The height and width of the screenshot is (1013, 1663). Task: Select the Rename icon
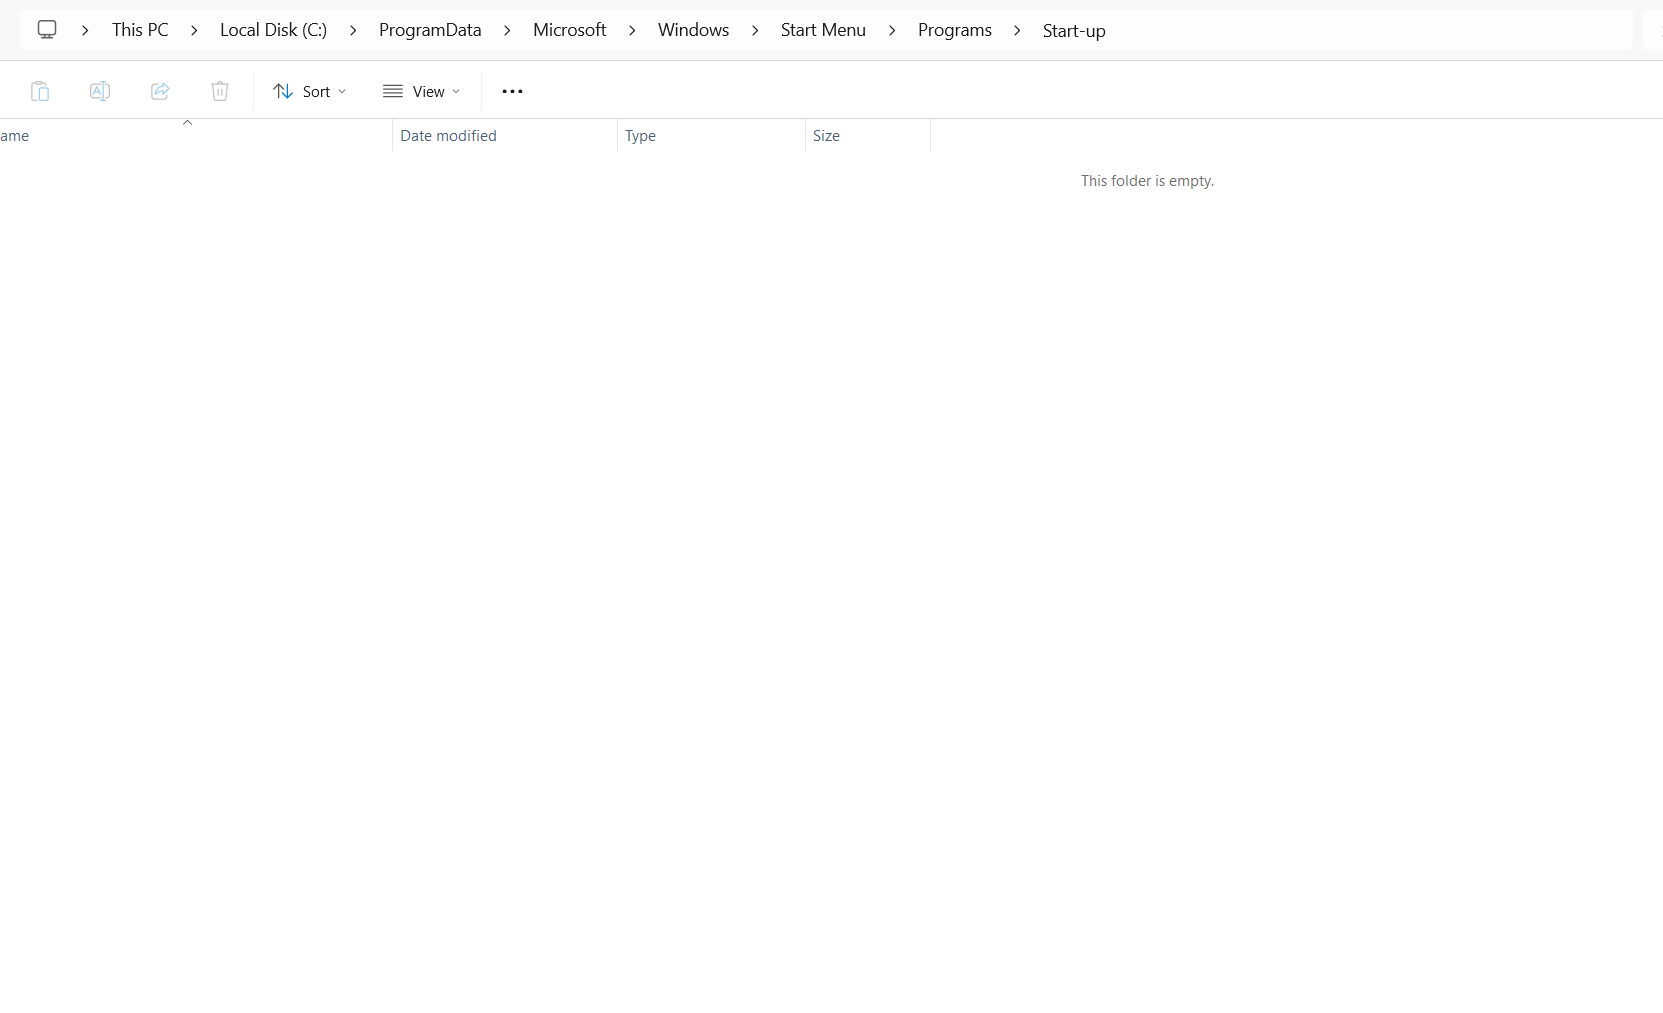point(100,91)
